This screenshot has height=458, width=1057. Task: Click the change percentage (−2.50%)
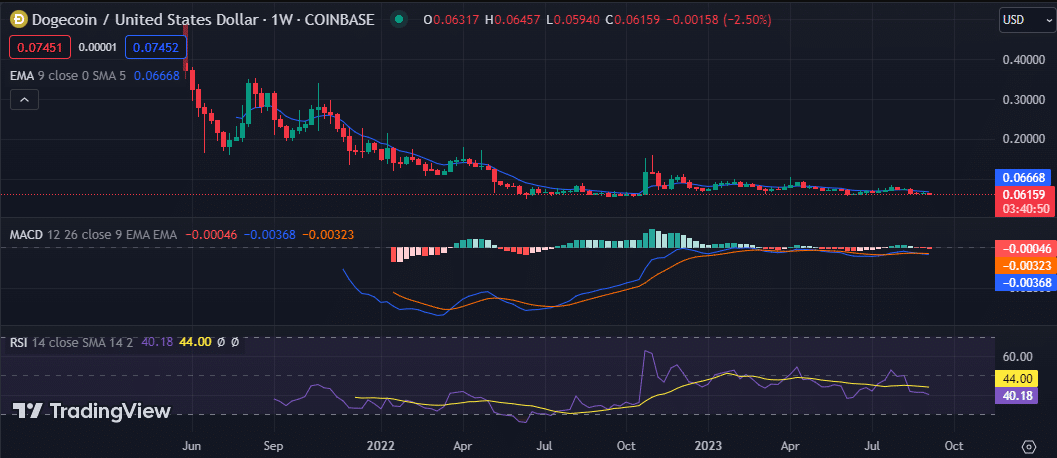coord(747,20)
